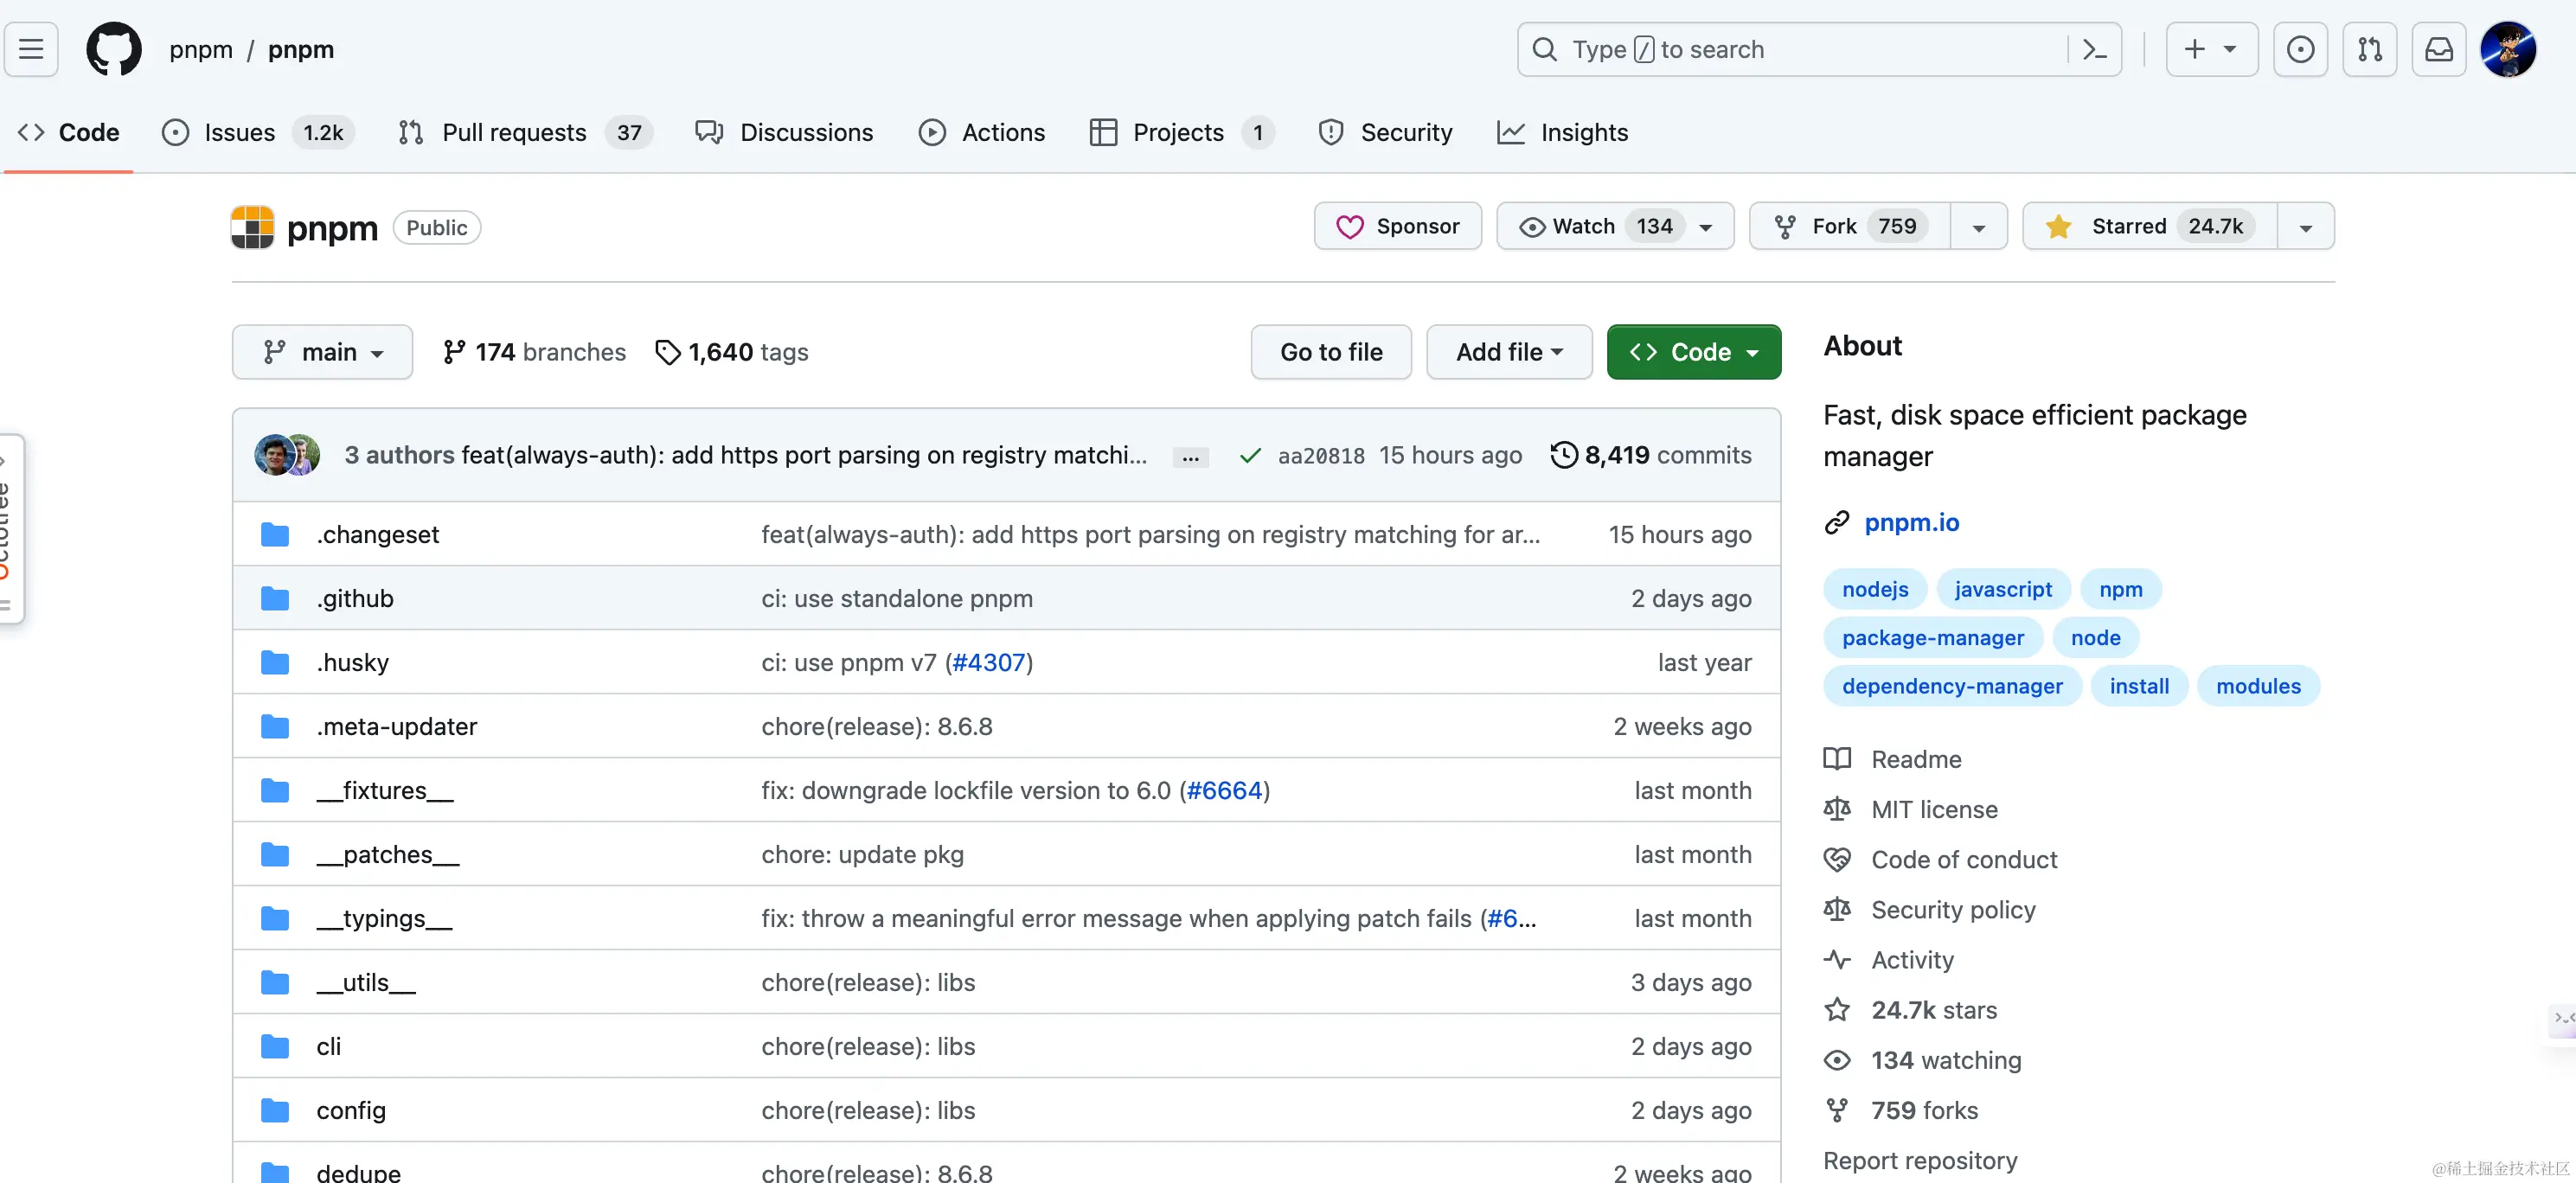This screenshot has width=2576, height=1183.
Task: Click the Go to file button
Action: click(1330, 352)
